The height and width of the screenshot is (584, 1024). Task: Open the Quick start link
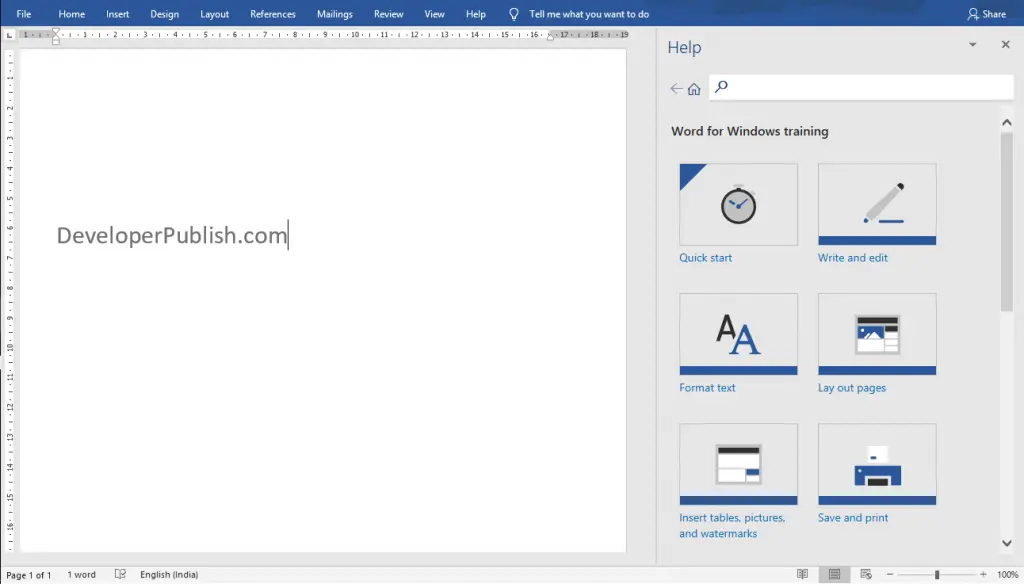pos(705,258)
